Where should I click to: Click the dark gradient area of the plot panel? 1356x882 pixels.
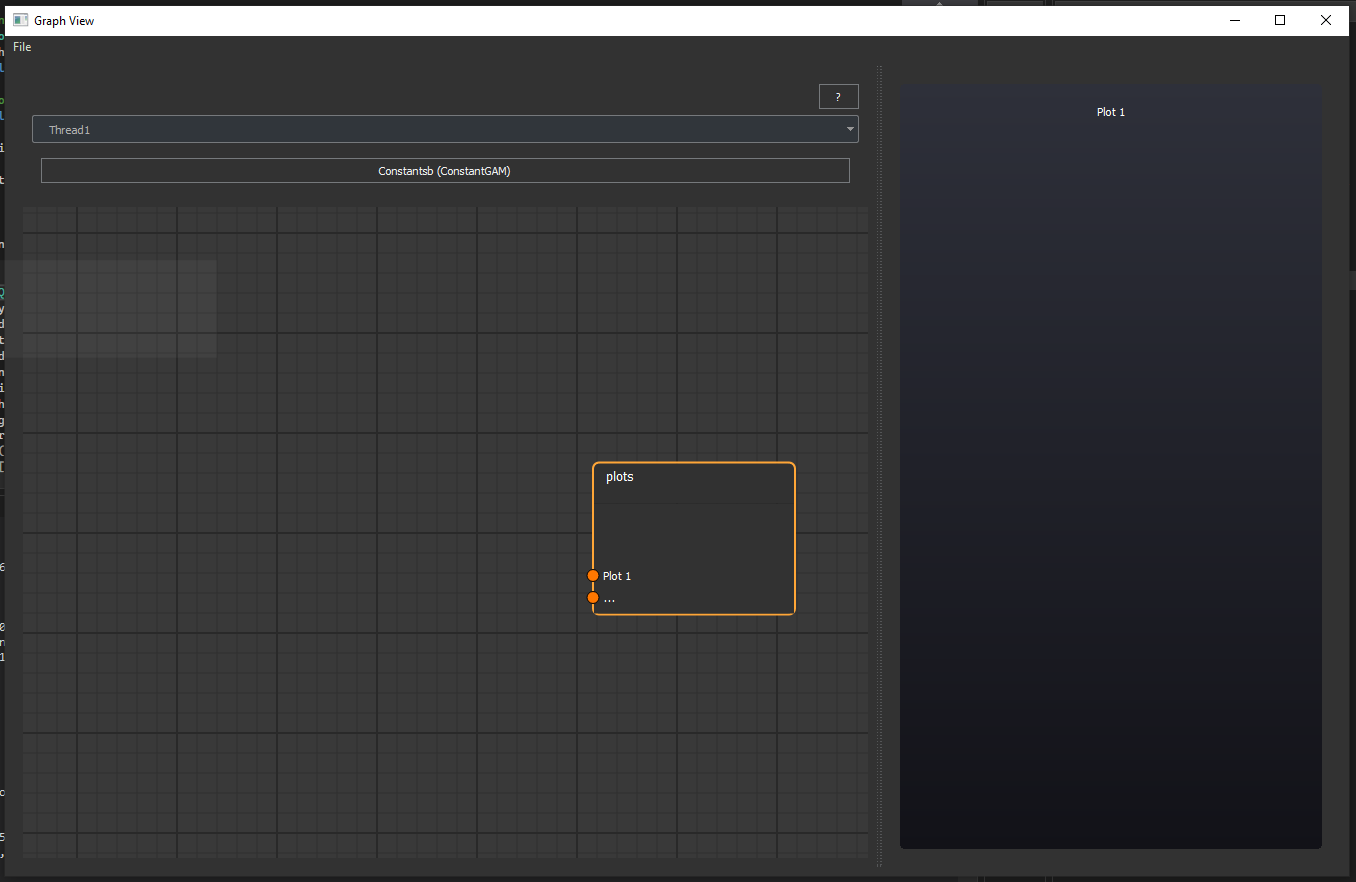1110,480
